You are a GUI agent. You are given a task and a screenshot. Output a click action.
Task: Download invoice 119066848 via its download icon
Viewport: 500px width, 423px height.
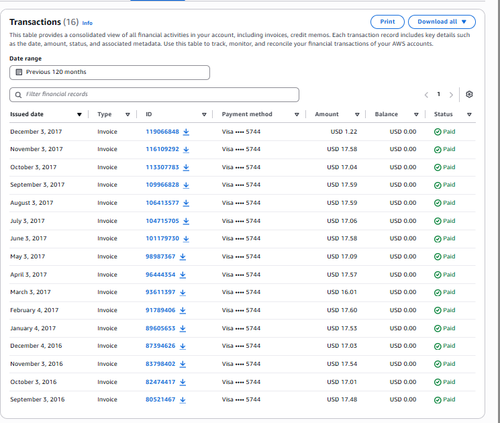point(186,132)
